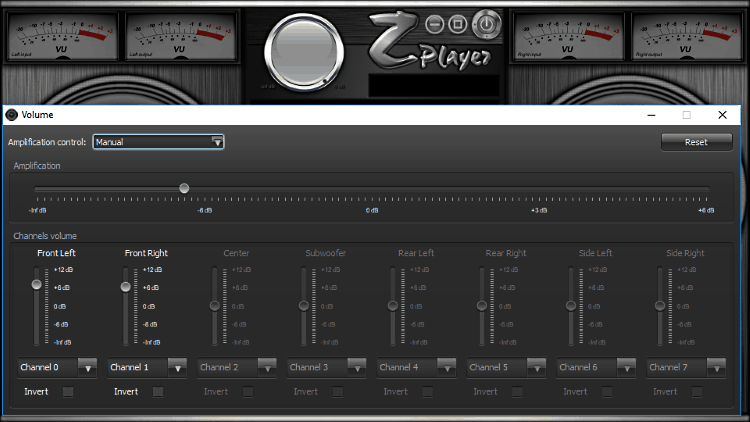Screen dimensions: 750x422
Task: Open the Channel 0 dropdown
Action: click(57, 367)
